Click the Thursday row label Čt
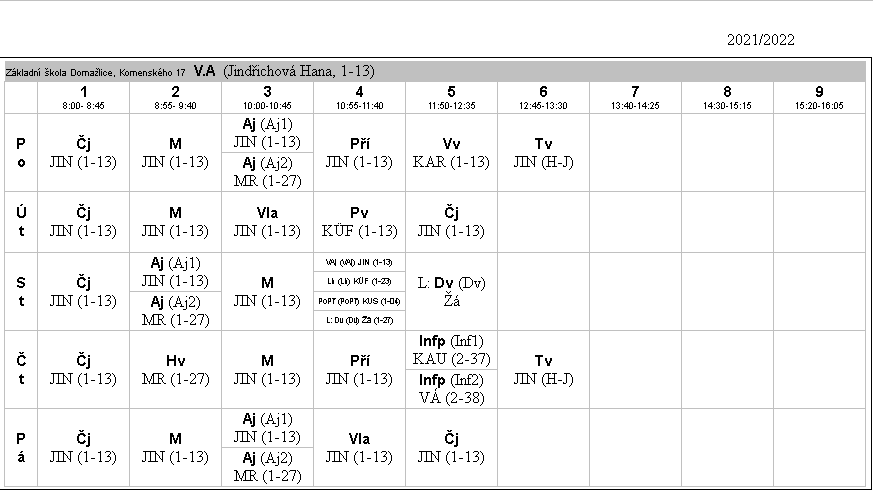Viewport: 873px width, 492px height. (x=21, y=370)
